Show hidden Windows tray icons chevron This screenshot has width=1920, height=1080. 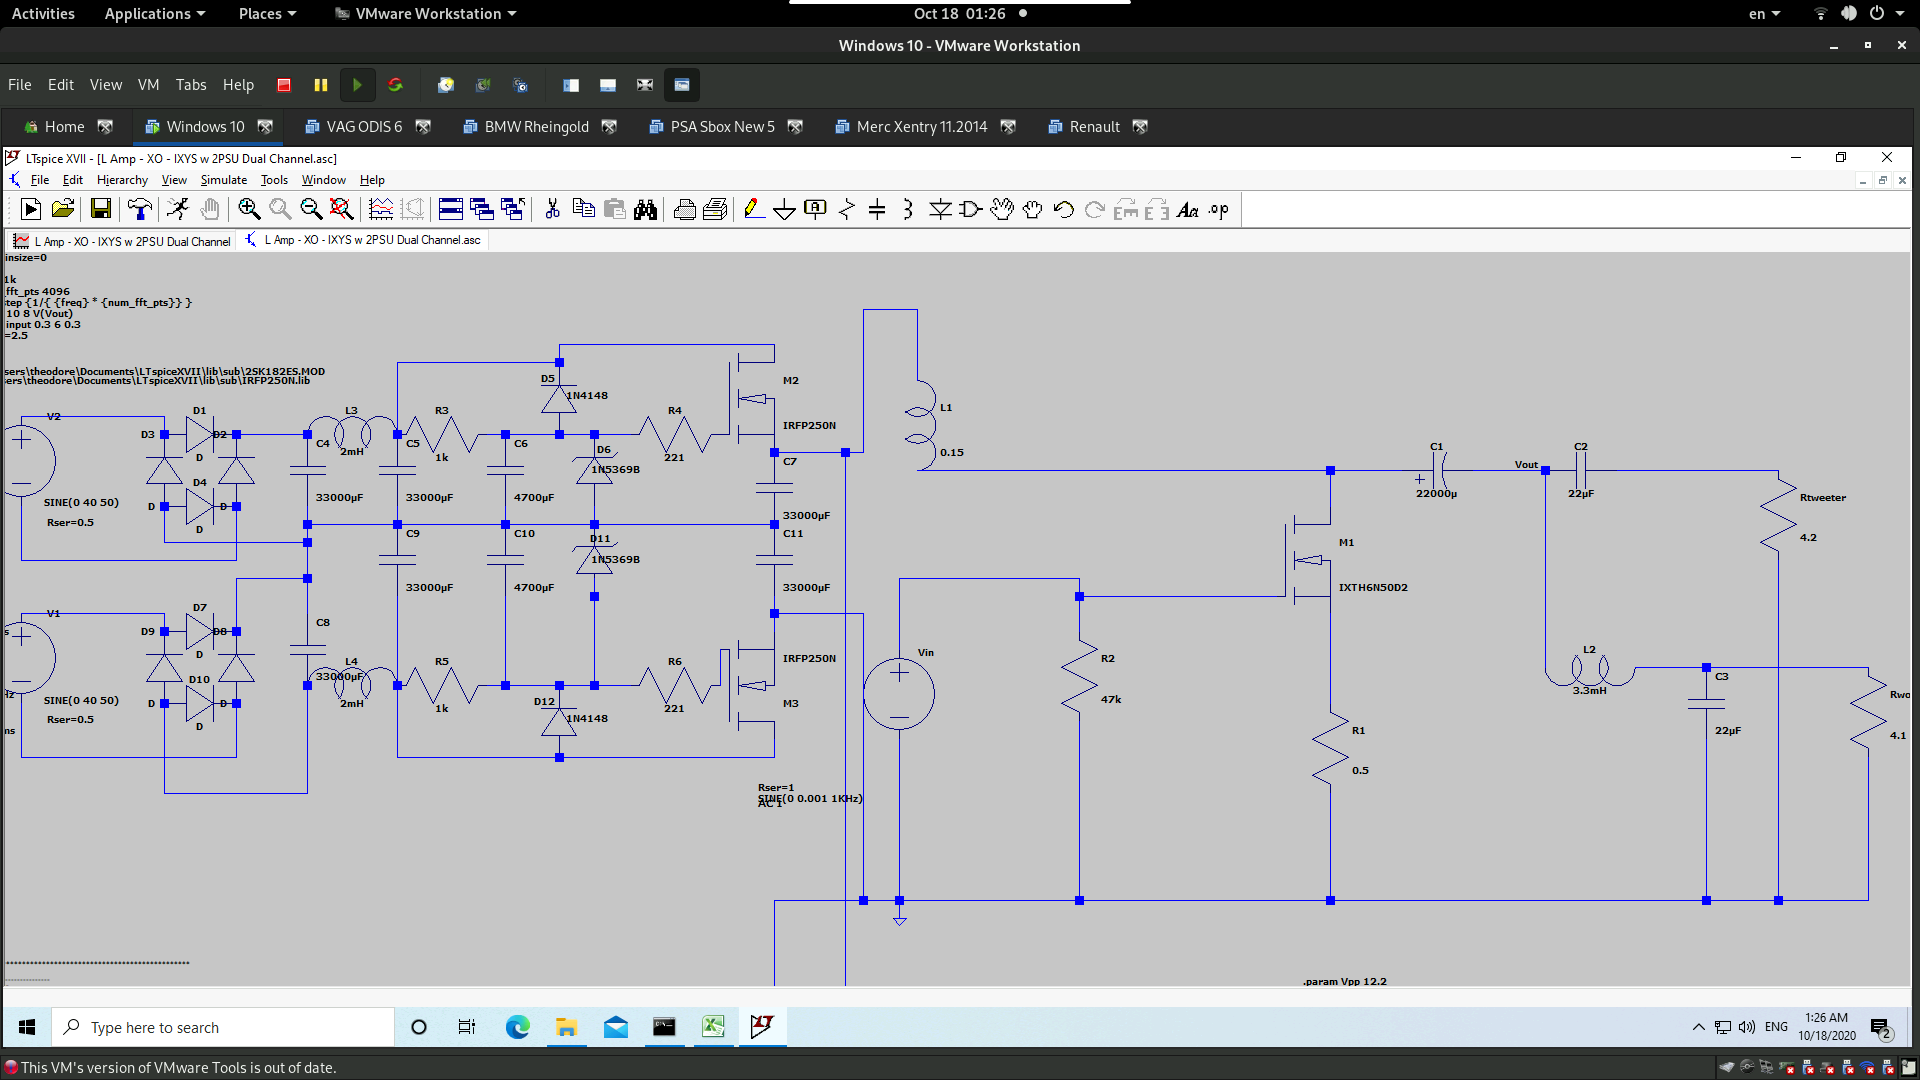coord(1698,1027)
